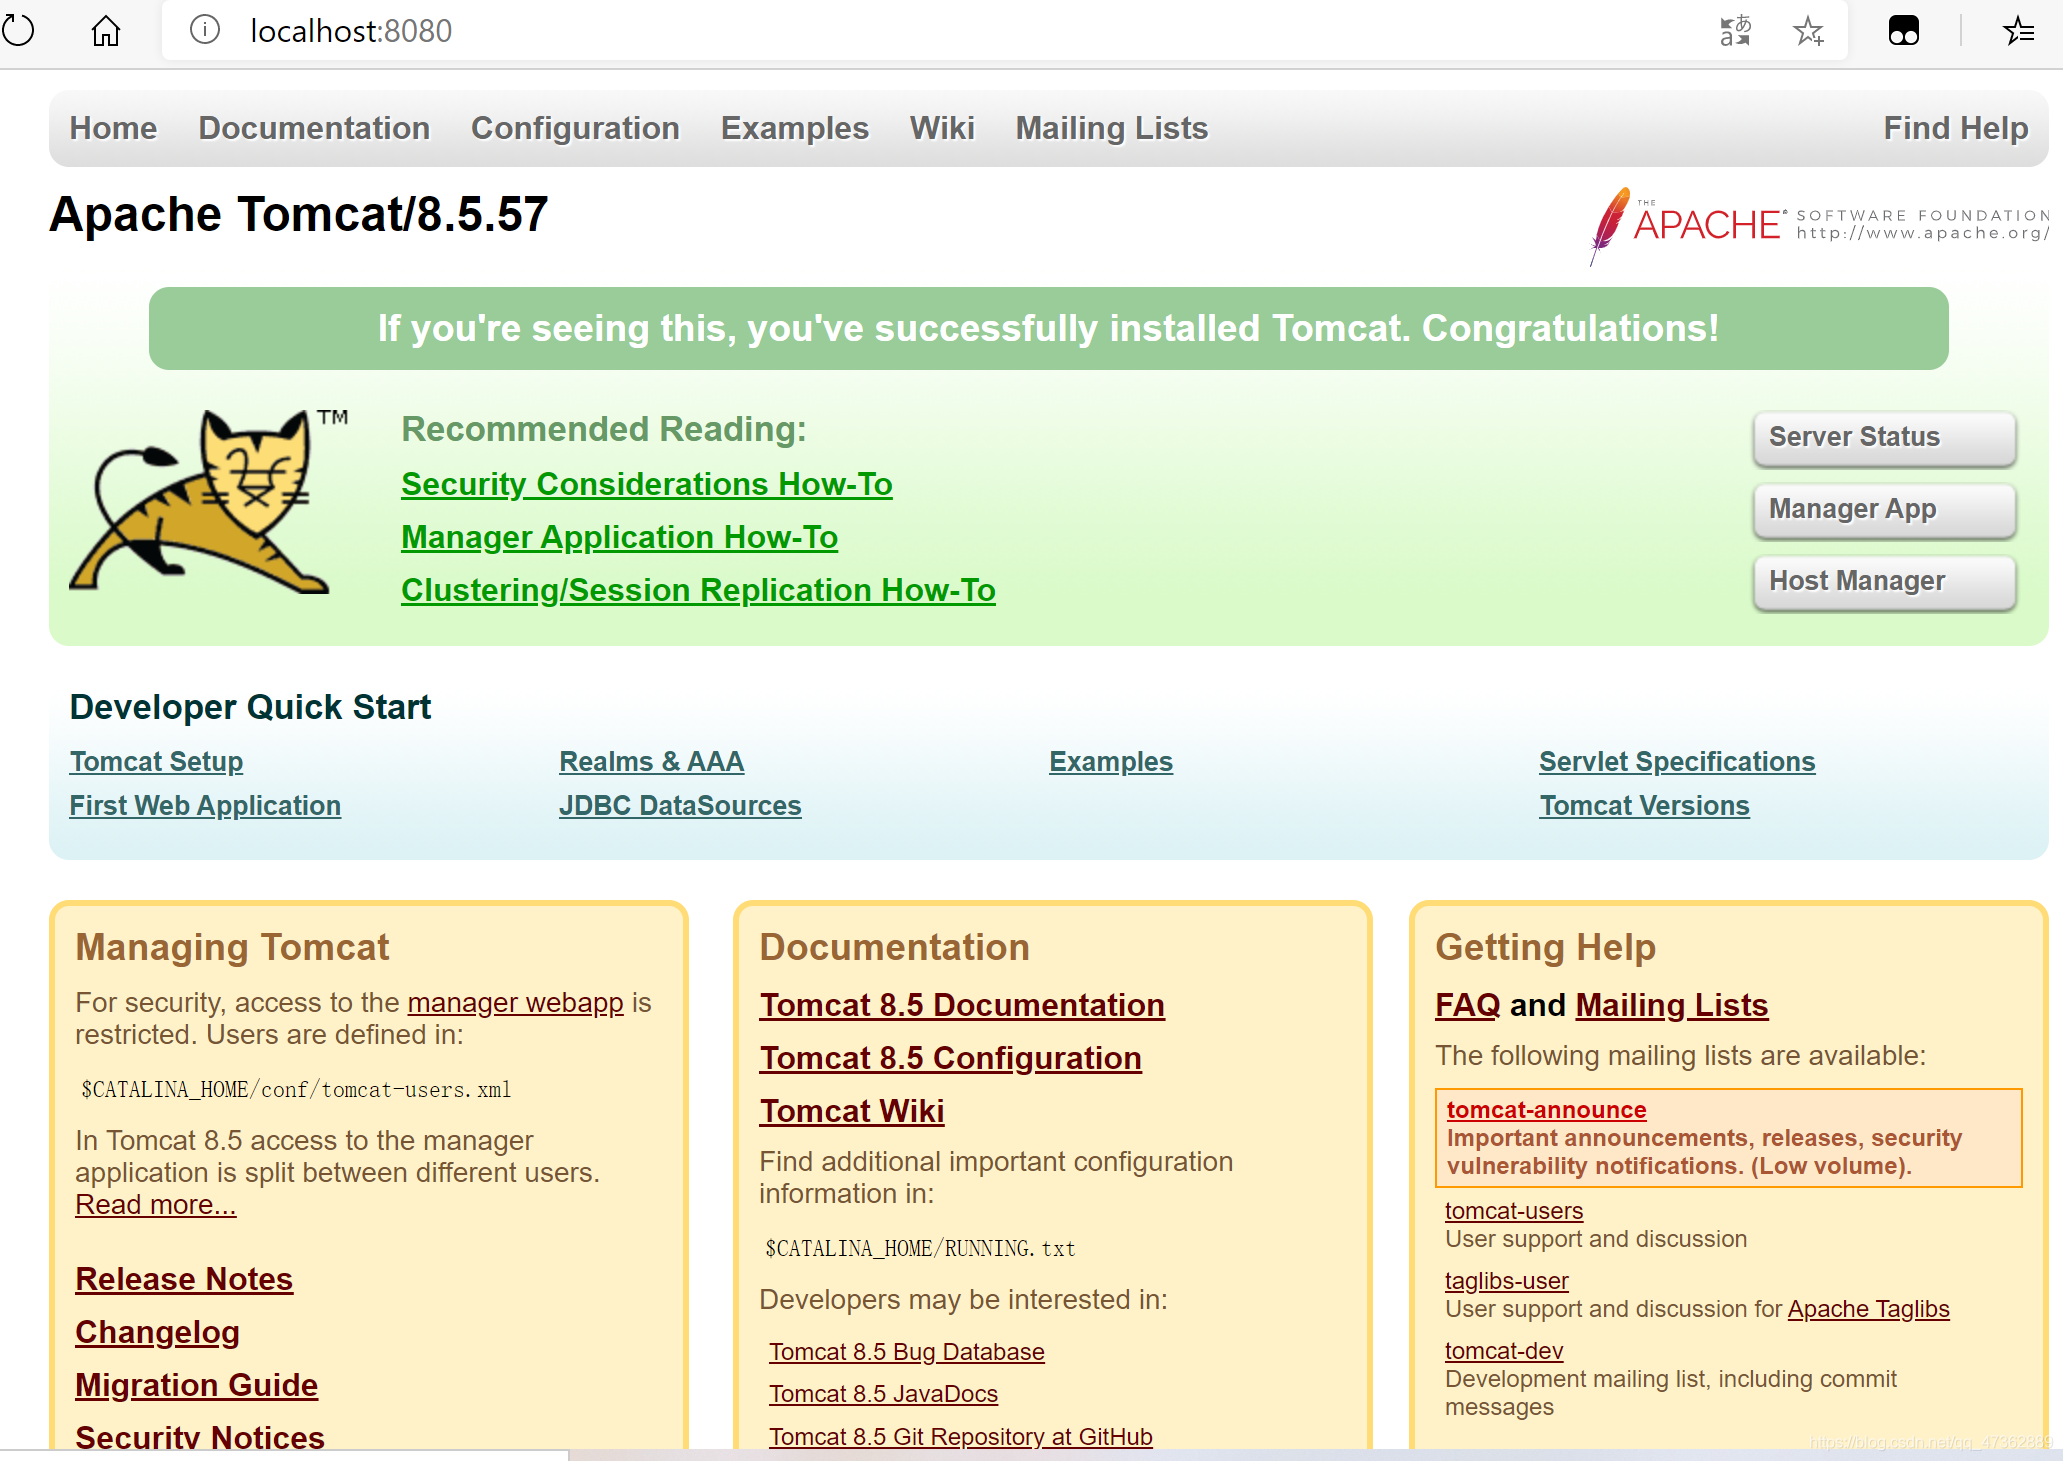Click the $CATALINA_HOME/RUNNING.txt path text

click(920, 1248)
